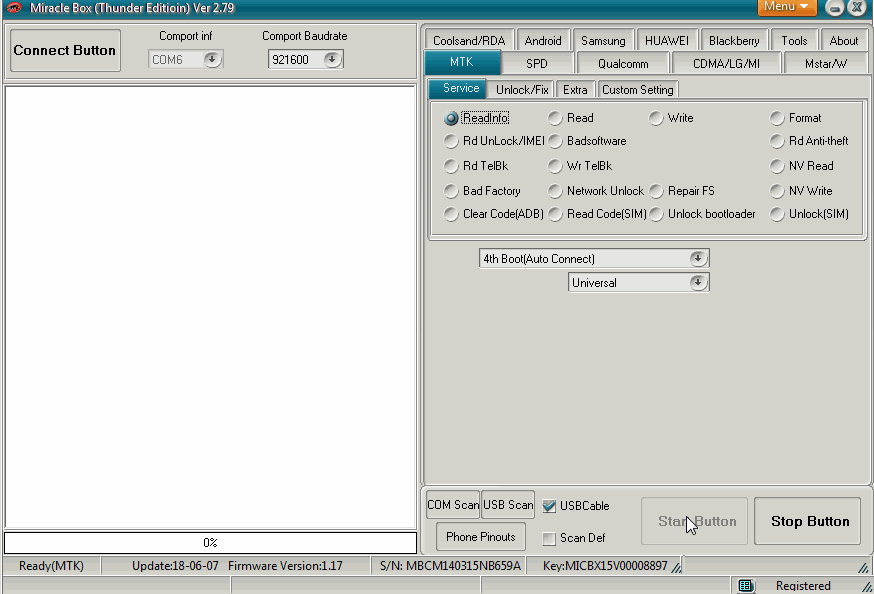Expand the Comport Baudrate 921600 dropdown
The height and width of the screenshot is (594, 874).
[332, 59]
